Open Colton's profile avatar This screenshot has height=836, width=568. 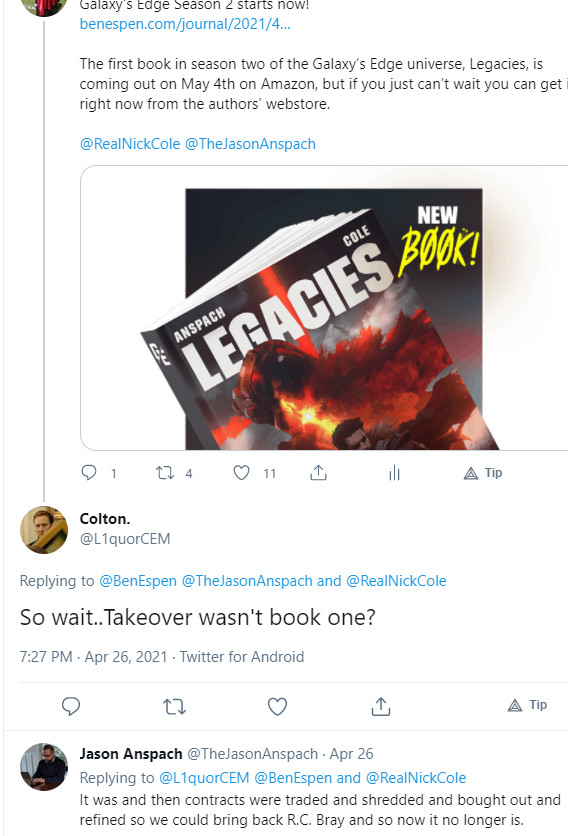pos(44,529)
